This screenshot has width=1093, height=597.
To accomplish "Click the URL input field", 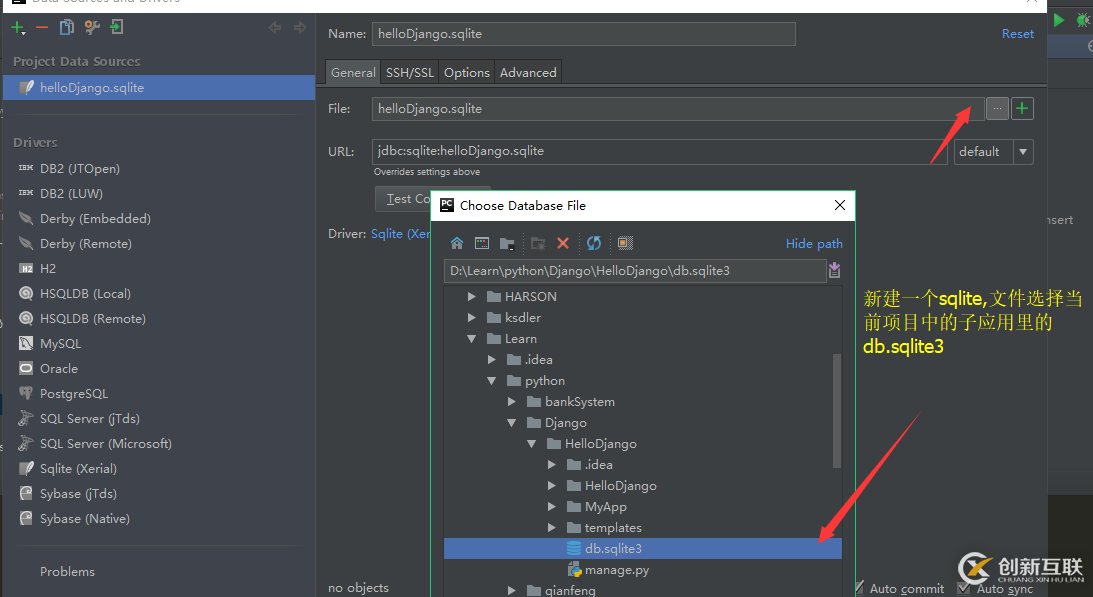I will click(x=659, y=151).
